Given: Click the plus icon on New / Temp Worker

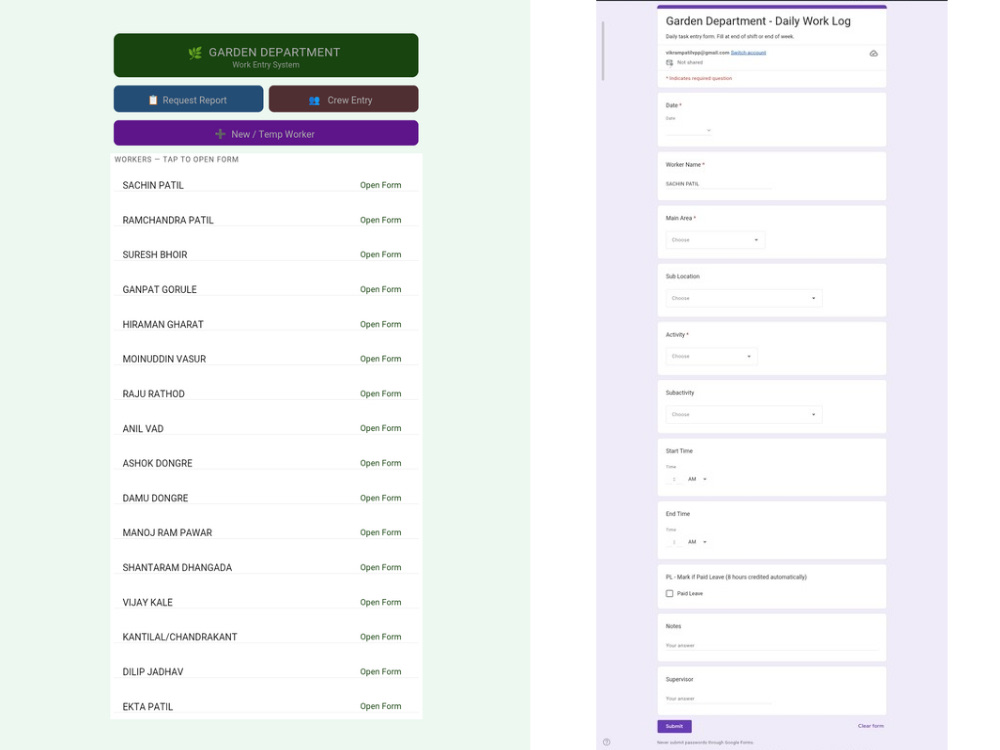Looking at the screenshot, I should click(220, 134).
